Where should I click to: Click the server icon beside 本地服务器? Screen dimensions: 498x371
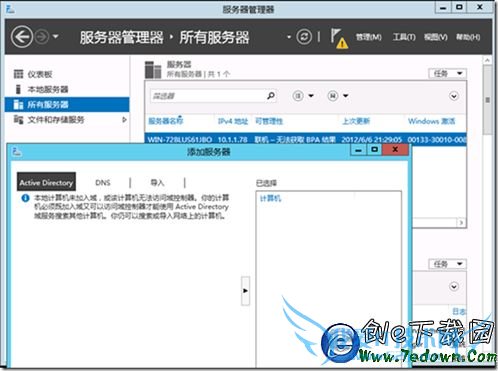(x=18, y=89)
